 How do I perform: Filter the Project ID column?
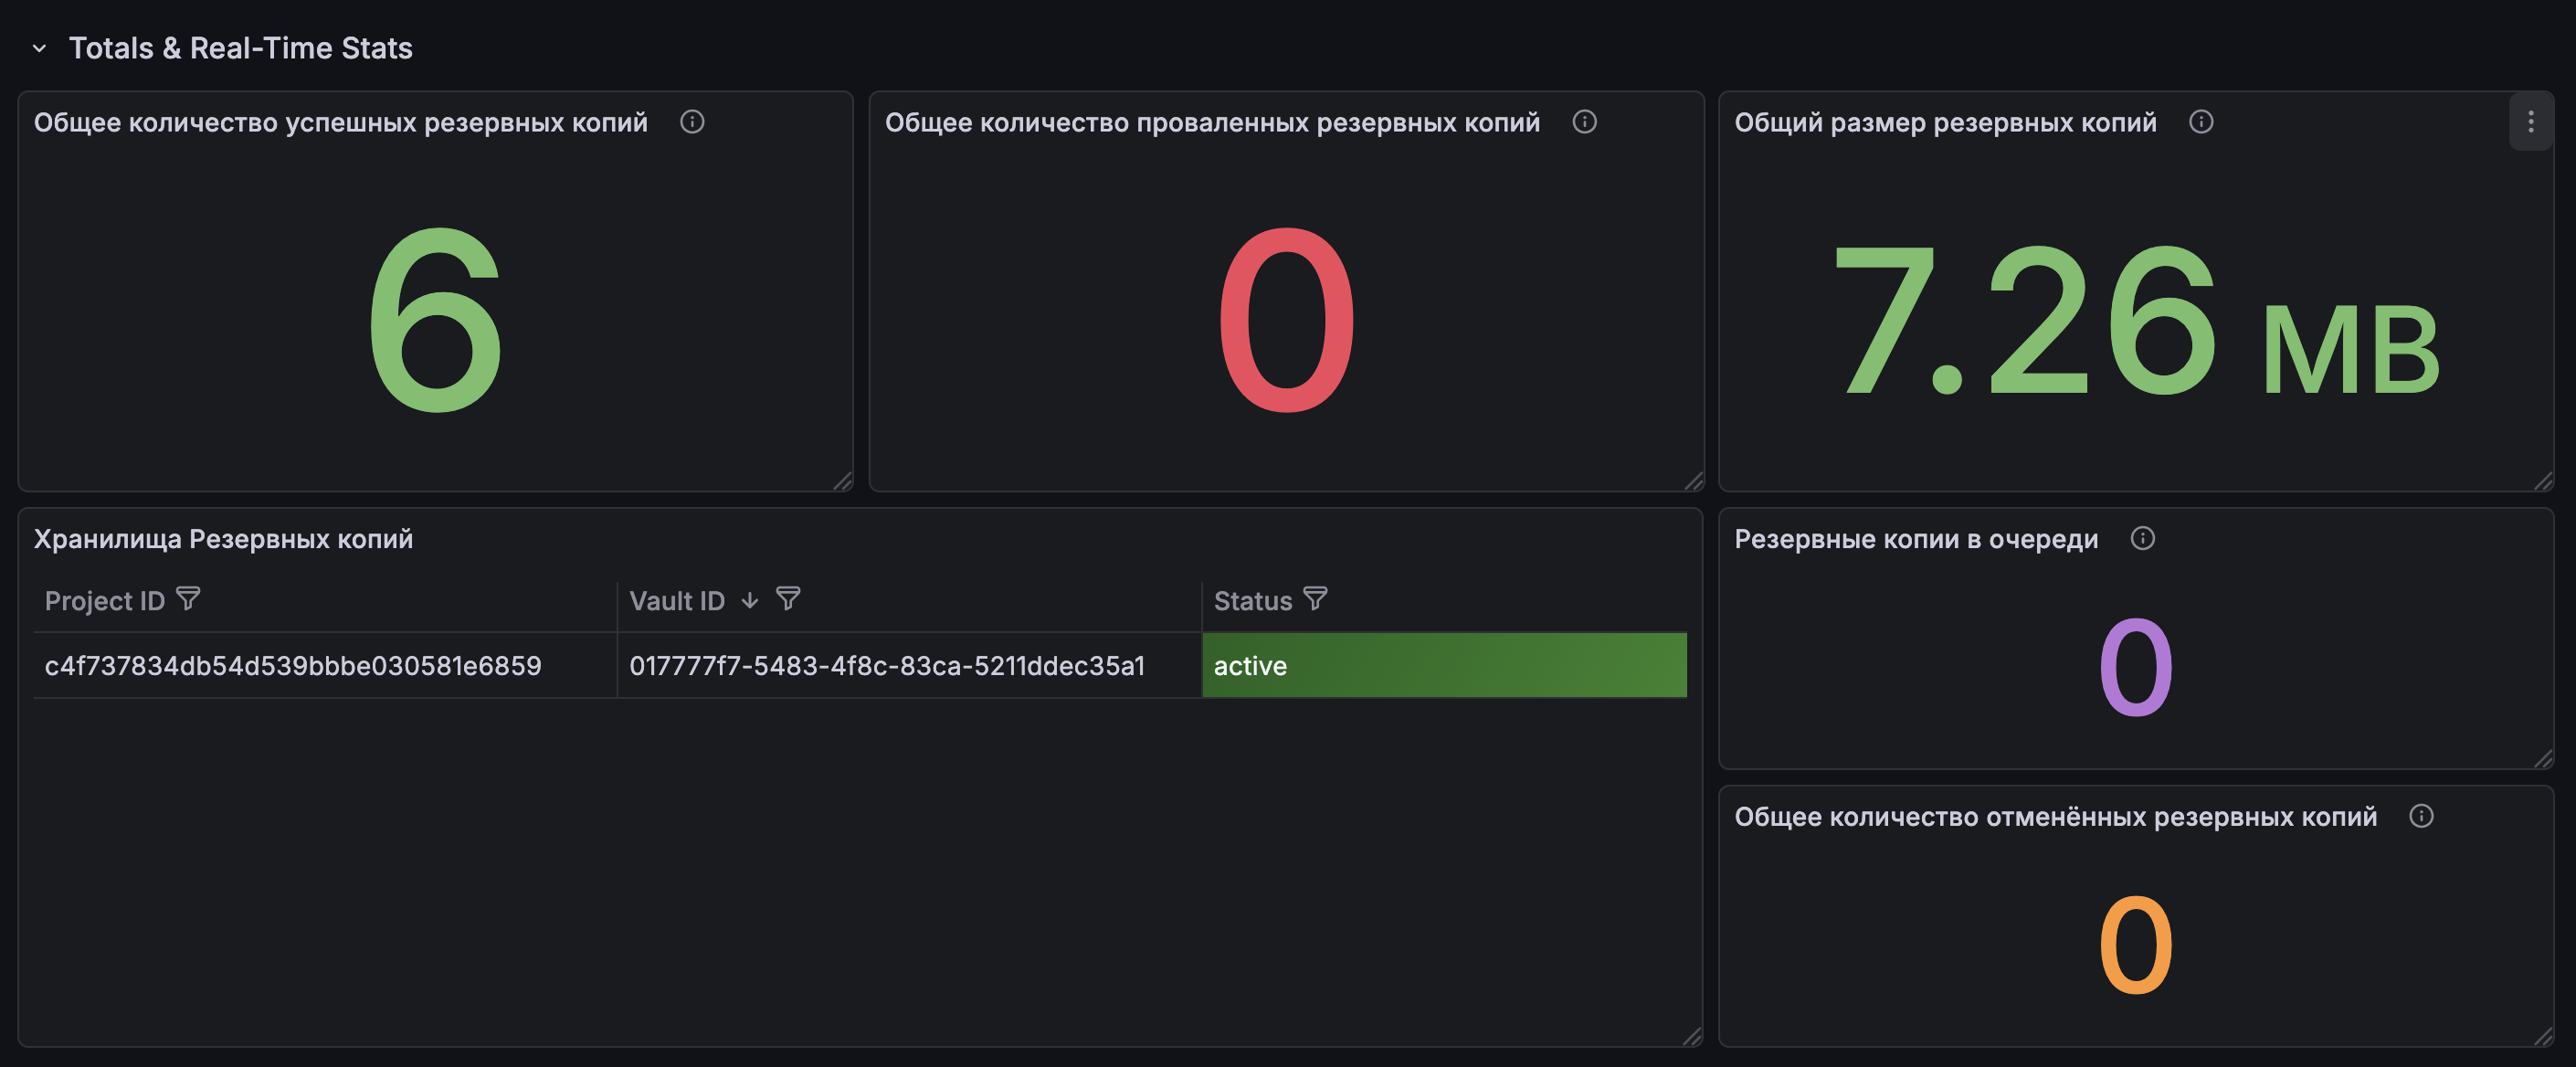tap(188, 599)
